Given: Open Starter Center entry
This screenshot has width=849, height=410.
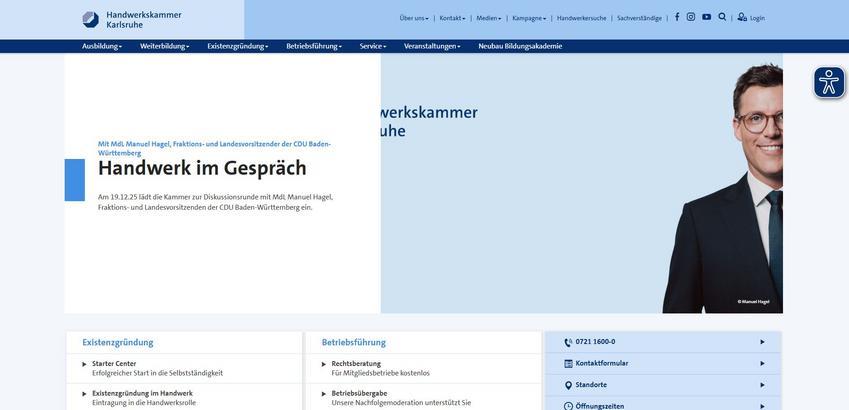Looking at the screenshot, I should tap(114, 363).
